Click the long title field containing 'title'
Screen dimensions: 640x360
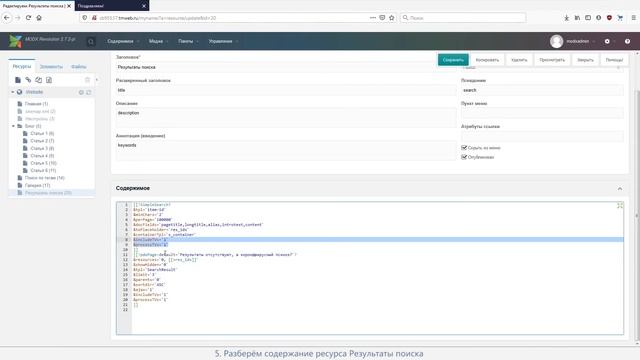(x=286, y=90)
